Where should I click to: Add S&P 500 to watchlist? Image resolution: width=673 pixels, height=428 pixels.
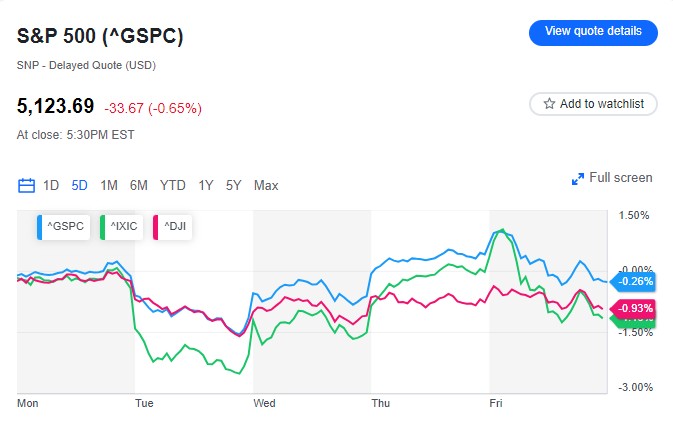point(593,103)
